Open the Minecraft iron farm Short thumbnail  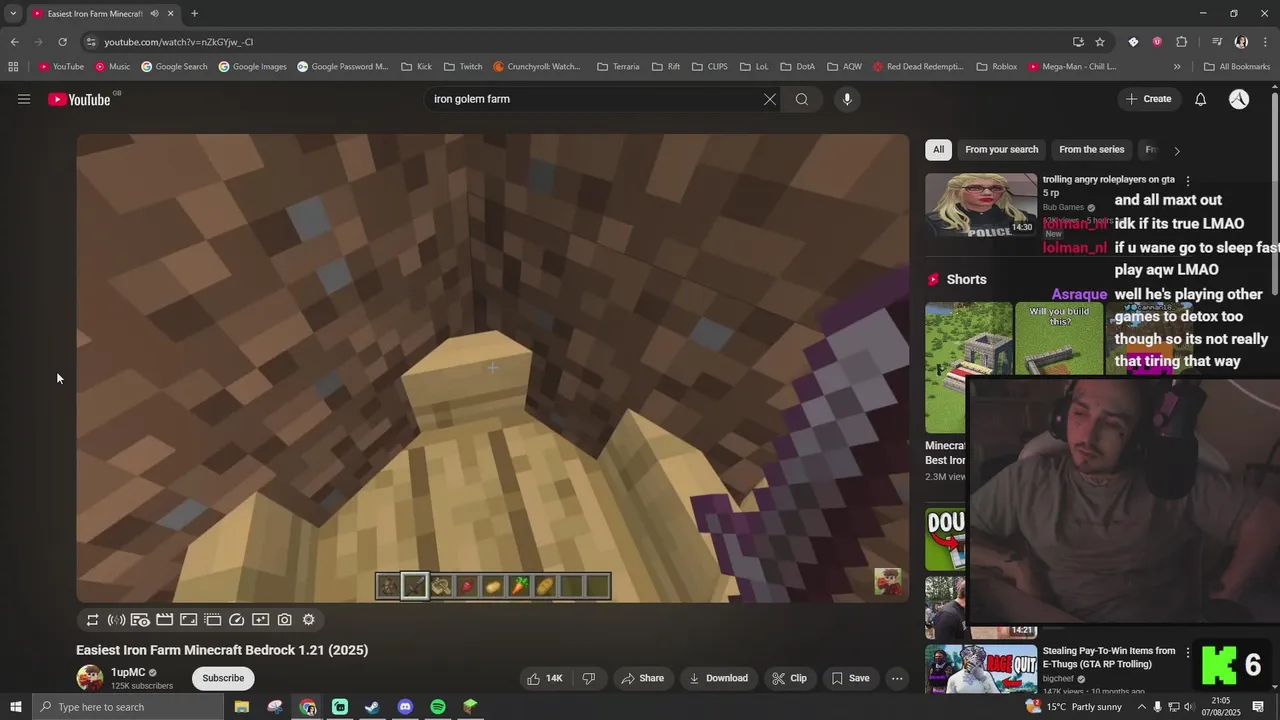968,367
